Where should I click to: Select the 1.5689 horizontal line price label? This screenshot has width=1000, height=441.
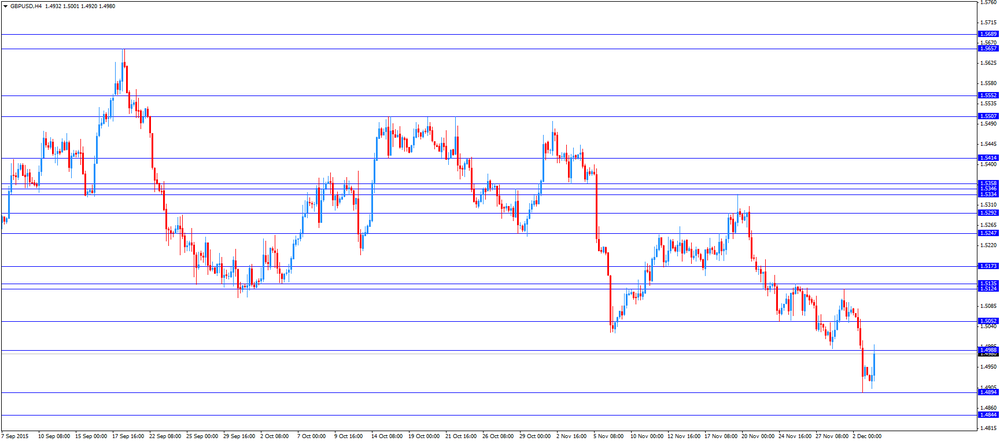[x=987, y=34]
